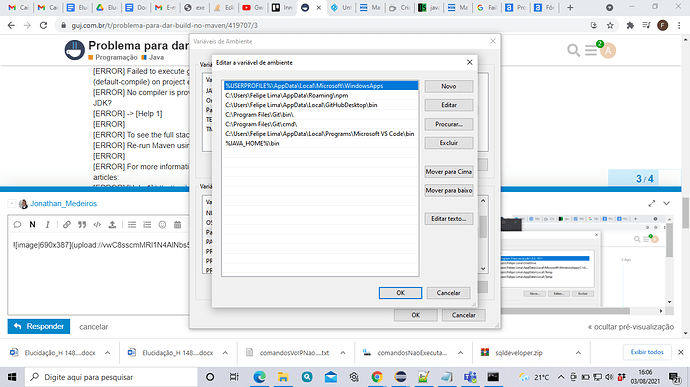Insert emoji with the smiley icon

click(x=162, y=225)
